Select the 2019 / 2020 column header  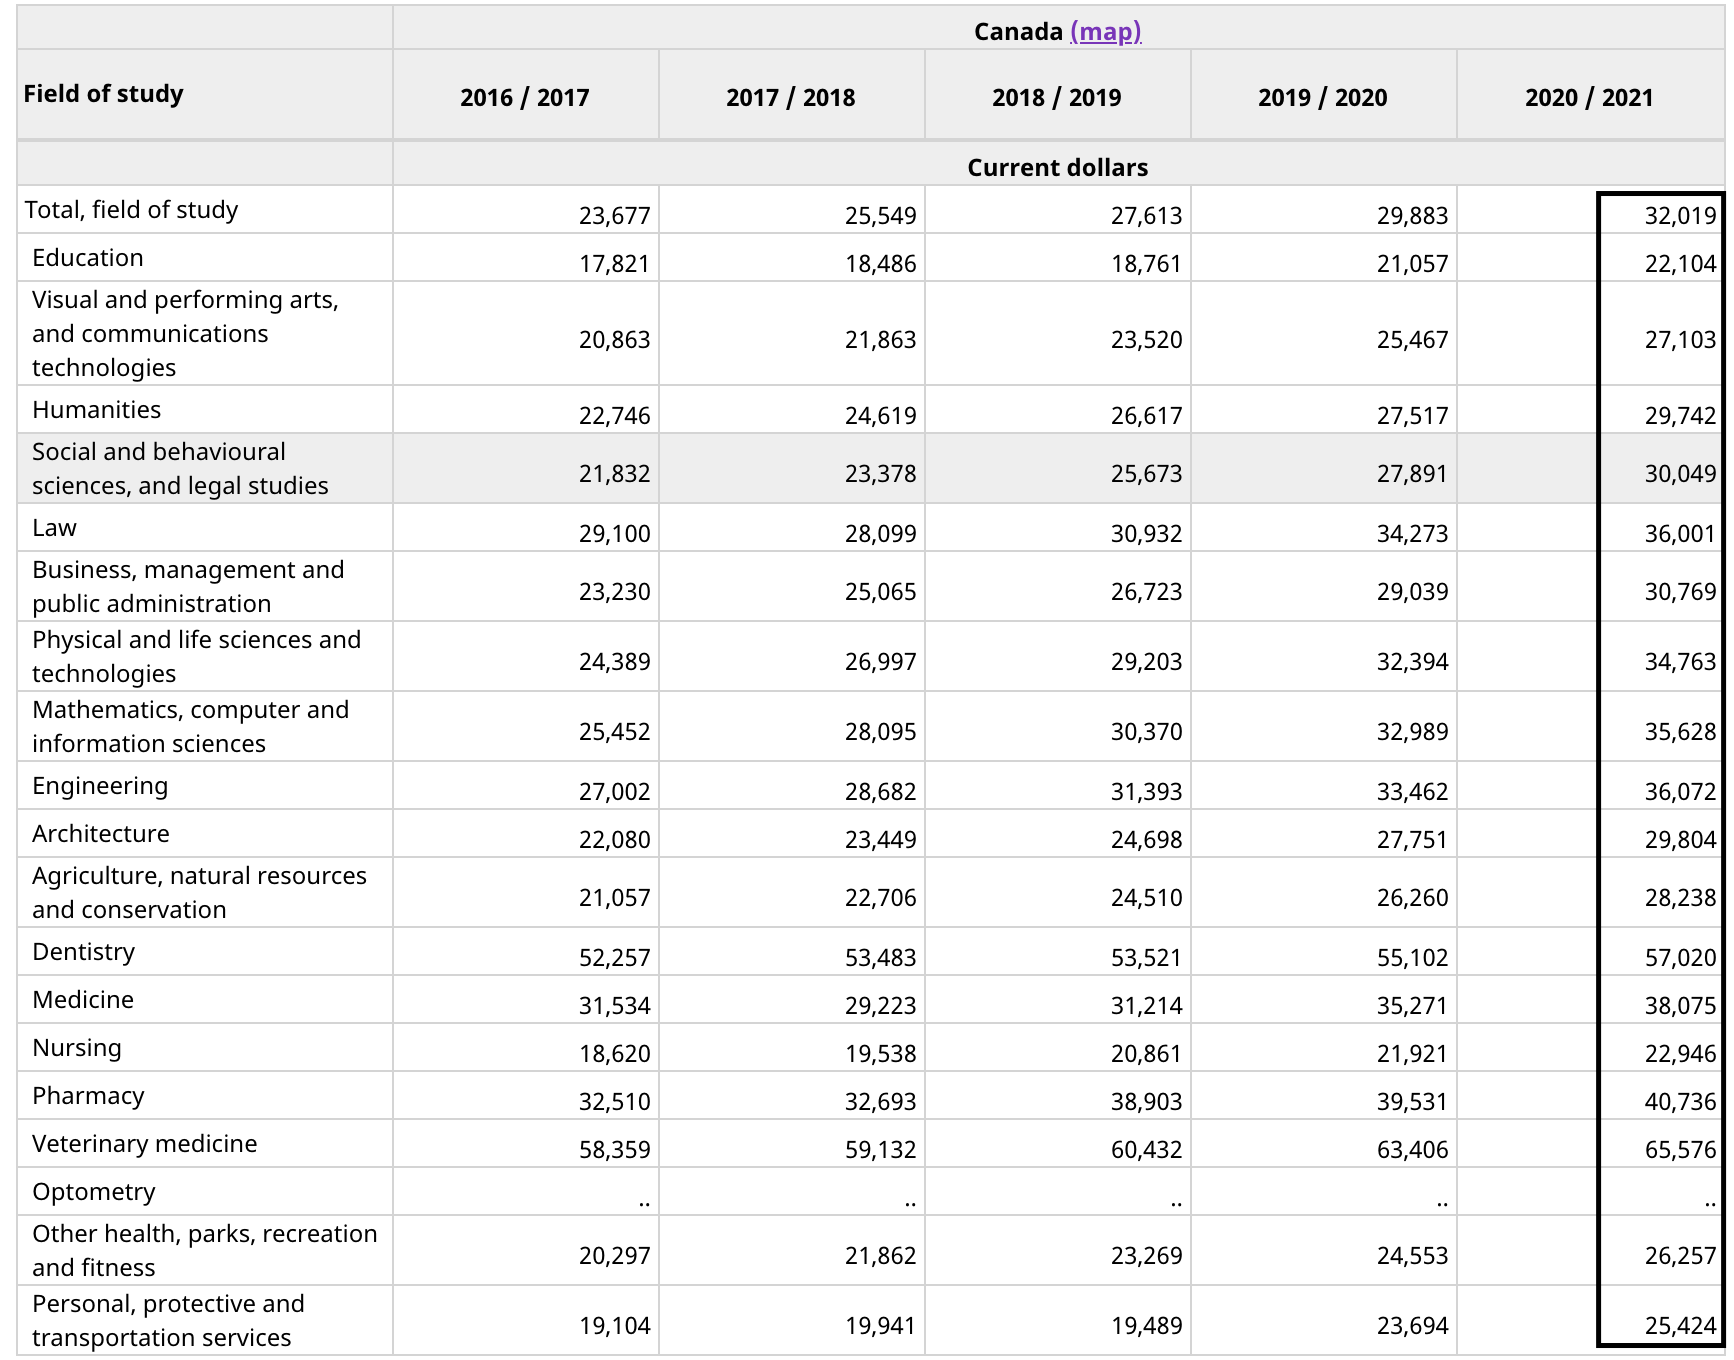[1323, 97]
